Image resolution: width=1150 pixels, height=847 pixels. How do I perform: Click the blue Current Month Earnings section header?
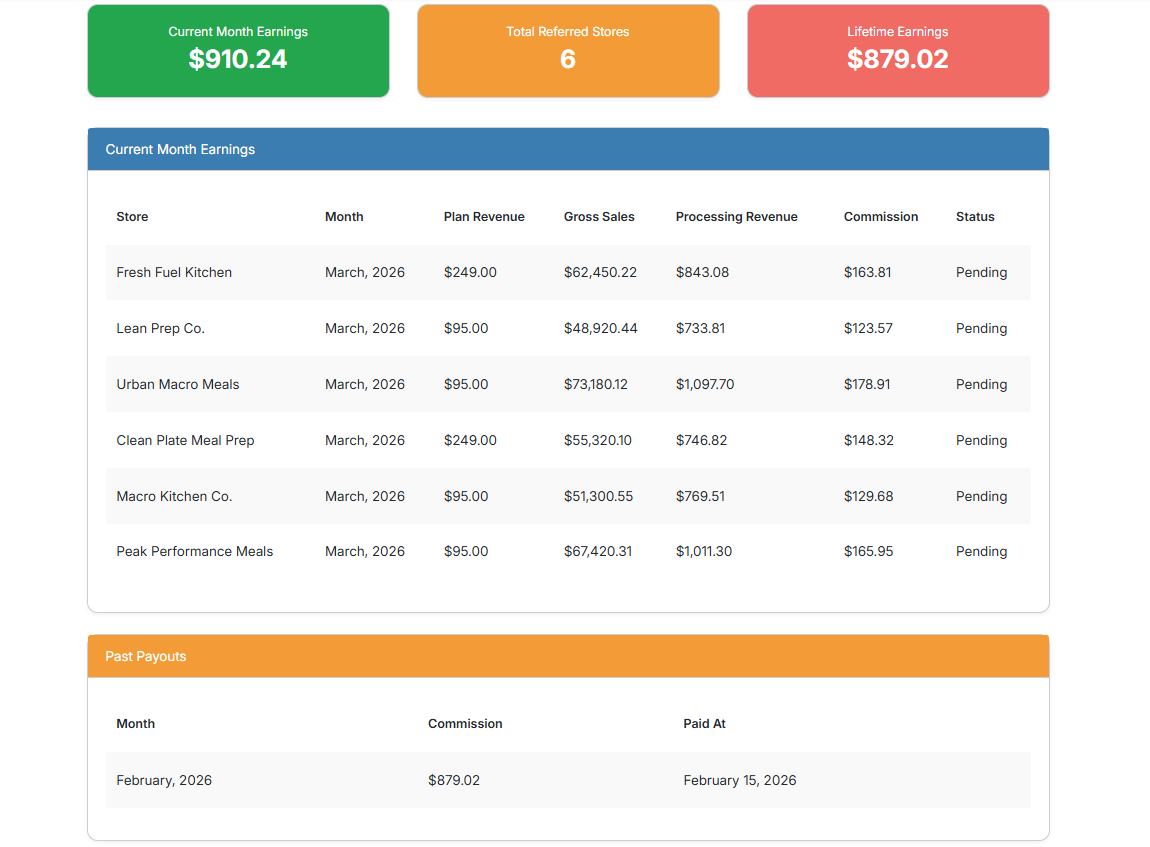click(x=568, y=149)
